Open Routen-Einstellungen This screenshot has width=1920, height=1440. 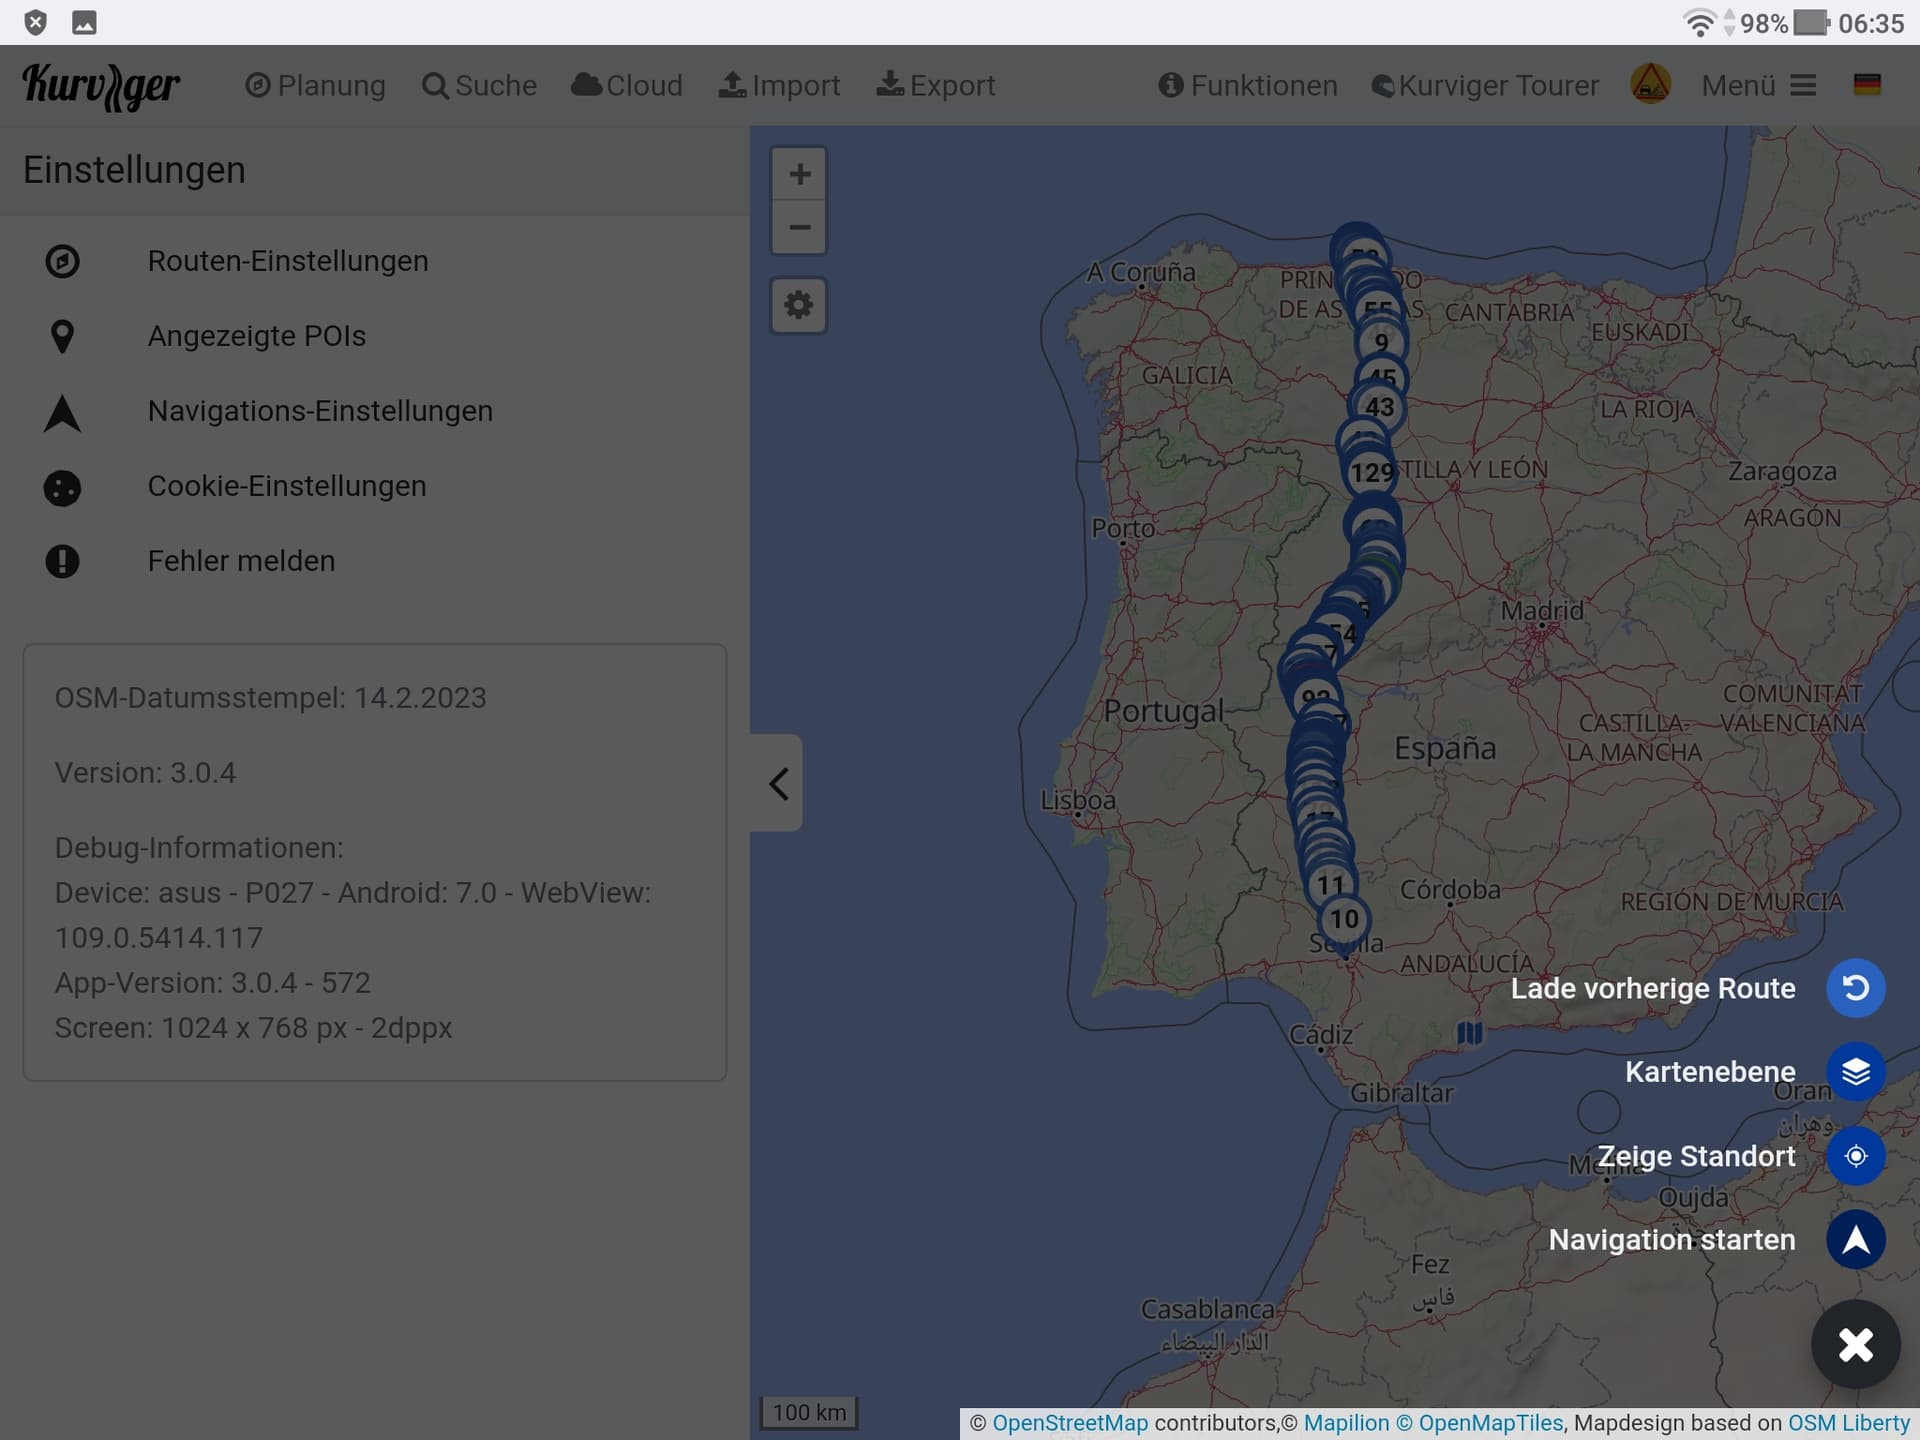point(288,261)
